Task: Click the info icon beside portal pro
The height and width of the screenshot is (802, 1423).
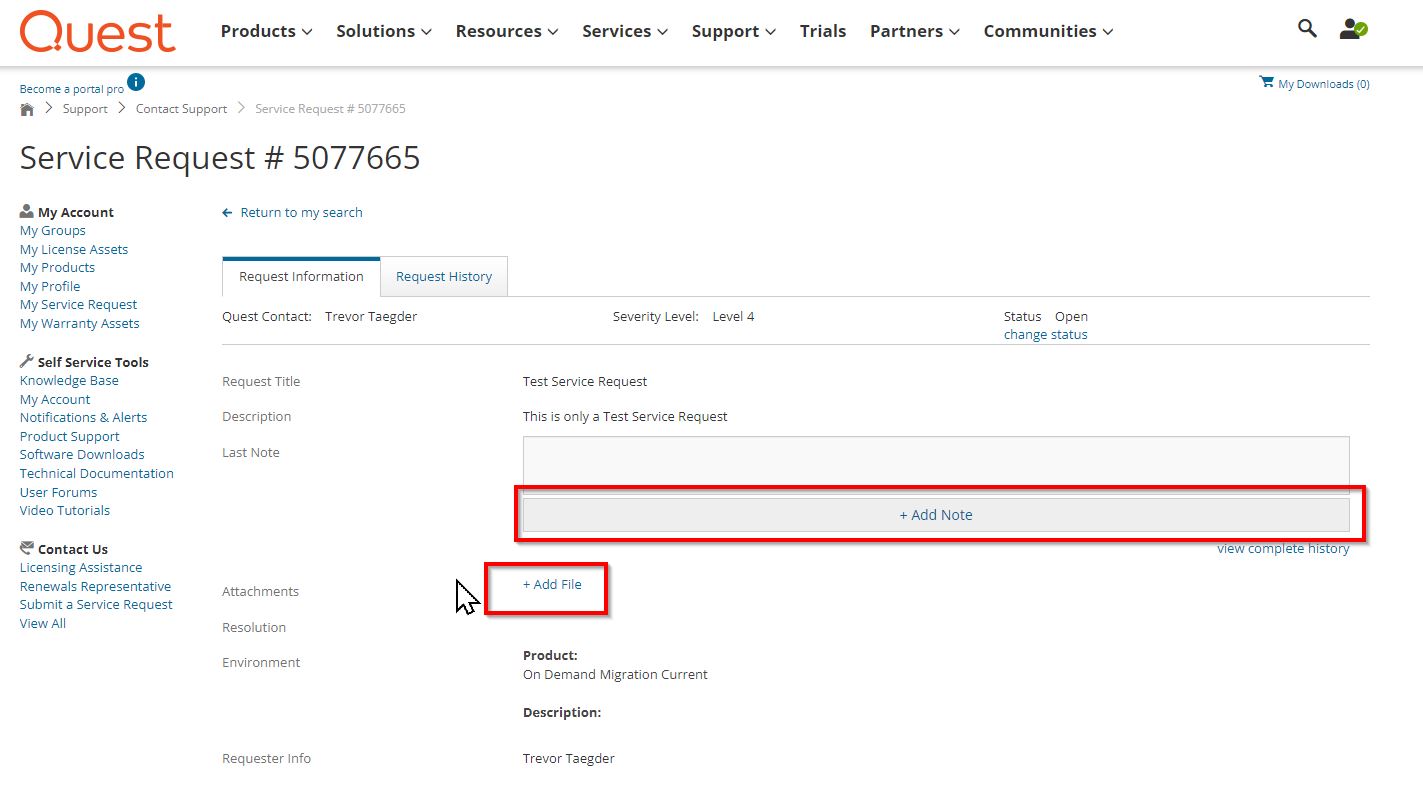Action: 136,82
